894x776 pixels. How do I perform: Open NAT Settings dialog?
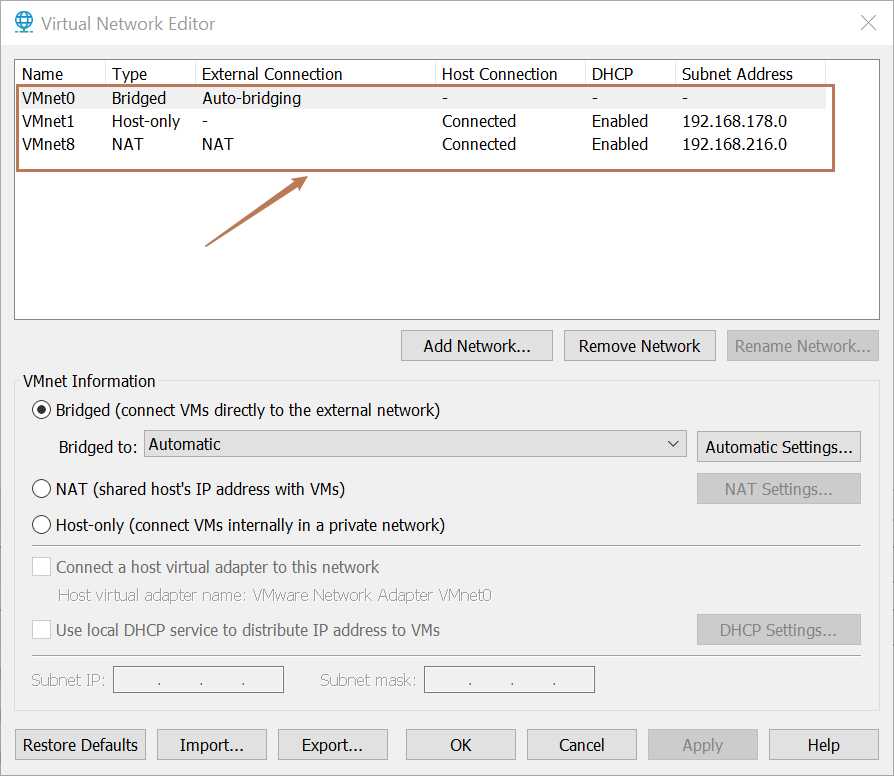(778, 489)
